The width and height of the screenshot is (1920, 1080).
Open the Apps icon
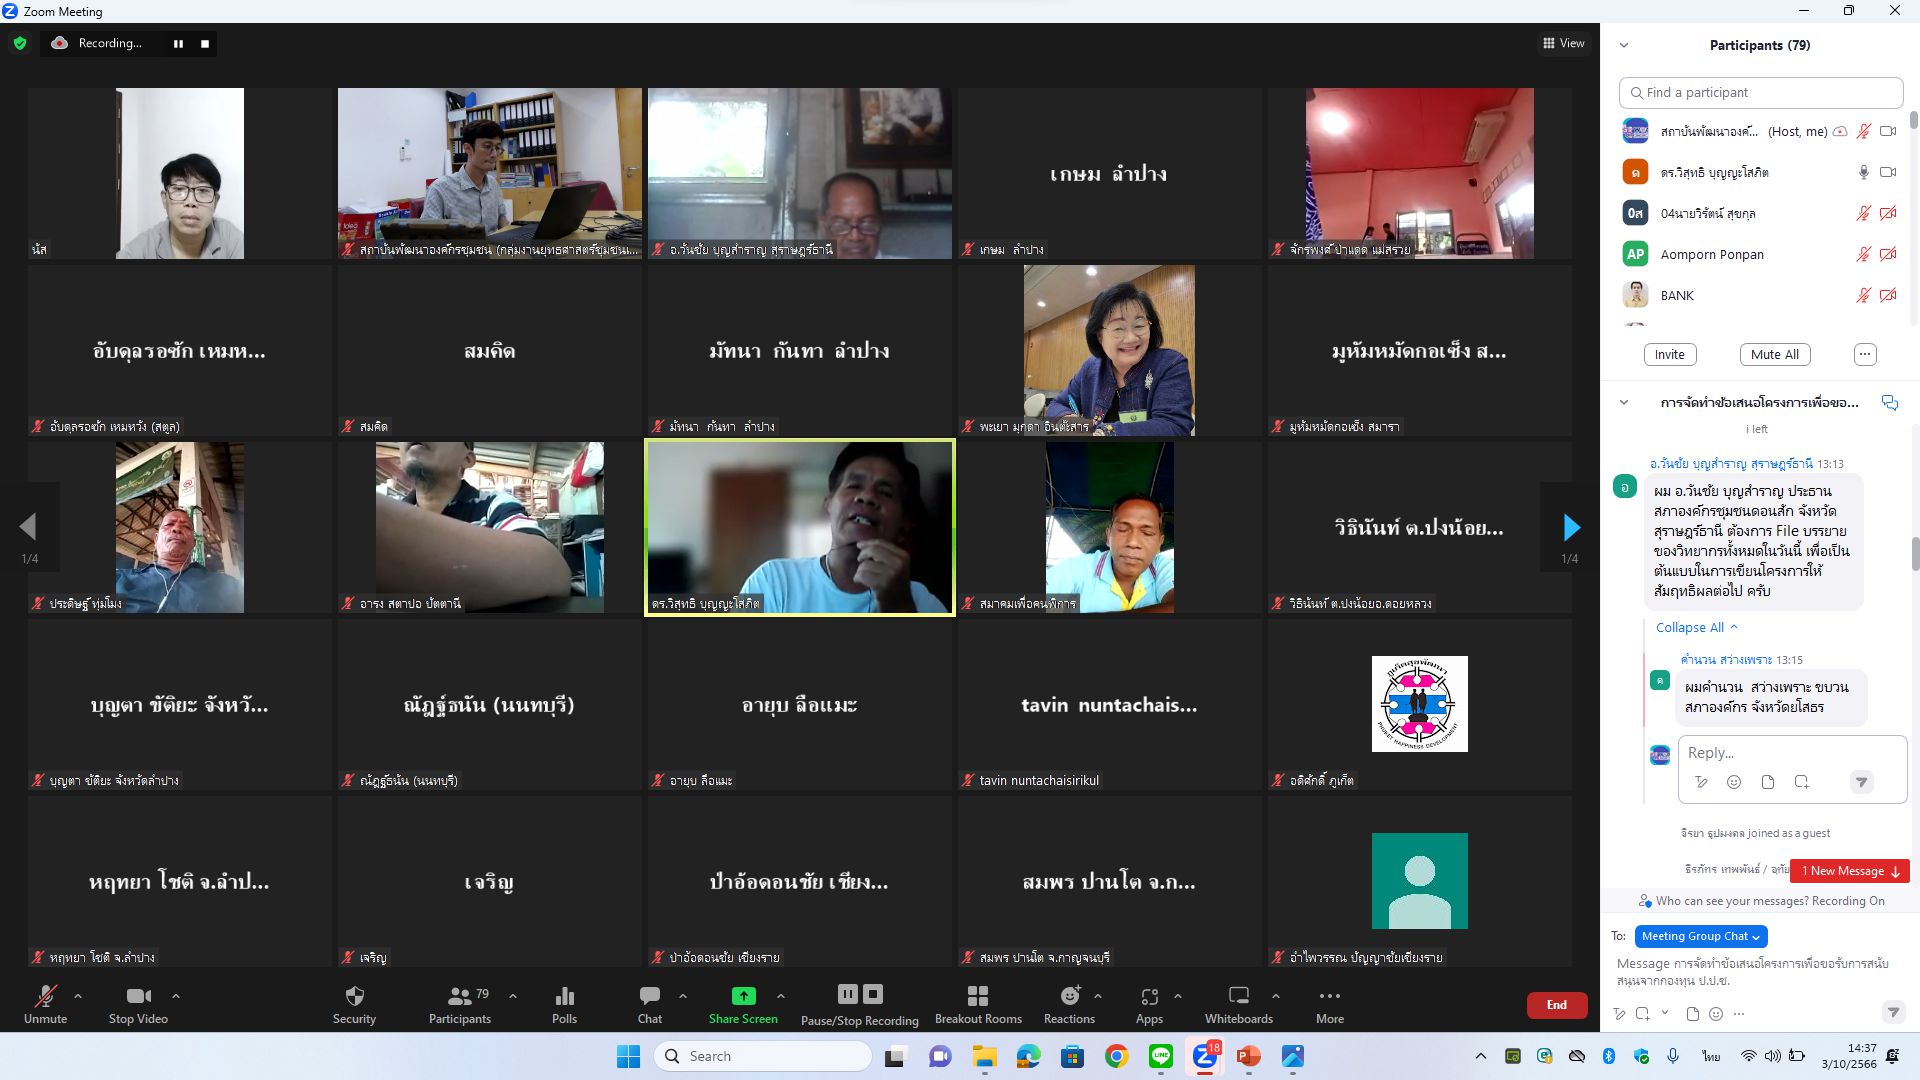pyautogui.click(x=1149, y=996)
